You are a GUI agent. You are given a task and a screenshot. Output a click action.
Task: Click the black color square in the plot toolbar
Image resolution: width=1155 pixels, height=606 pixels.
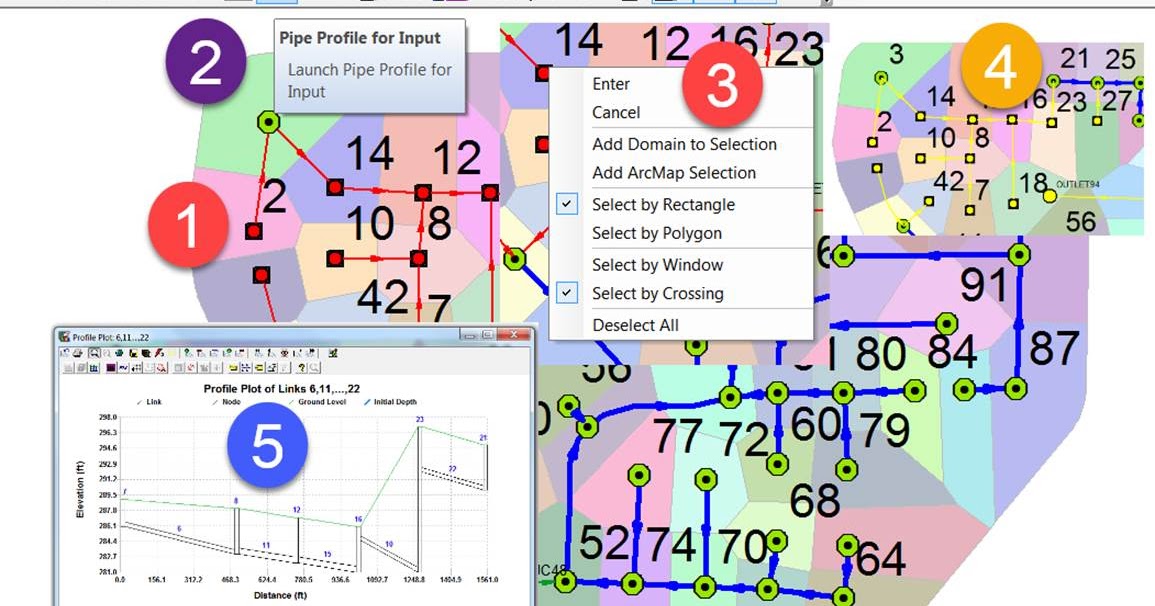(112, 368)
